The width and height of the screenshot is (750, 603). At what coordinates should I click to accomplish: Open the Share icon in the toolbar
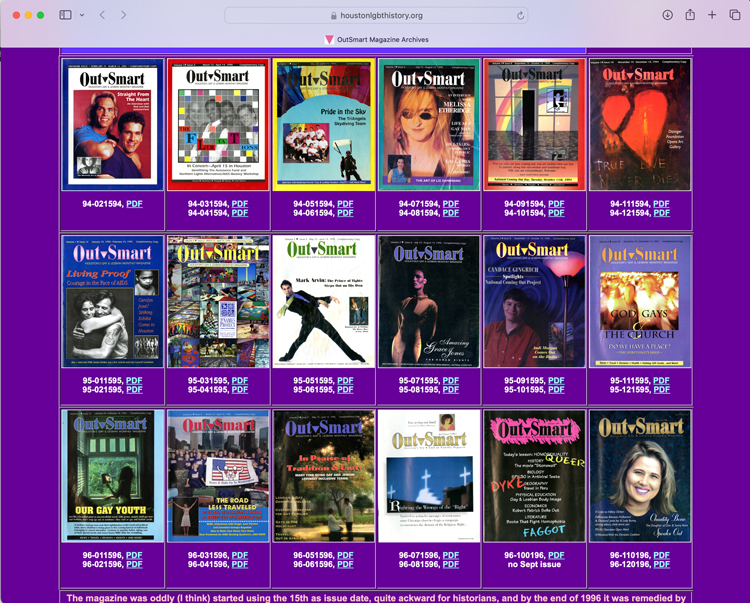(x=690, y=15)
